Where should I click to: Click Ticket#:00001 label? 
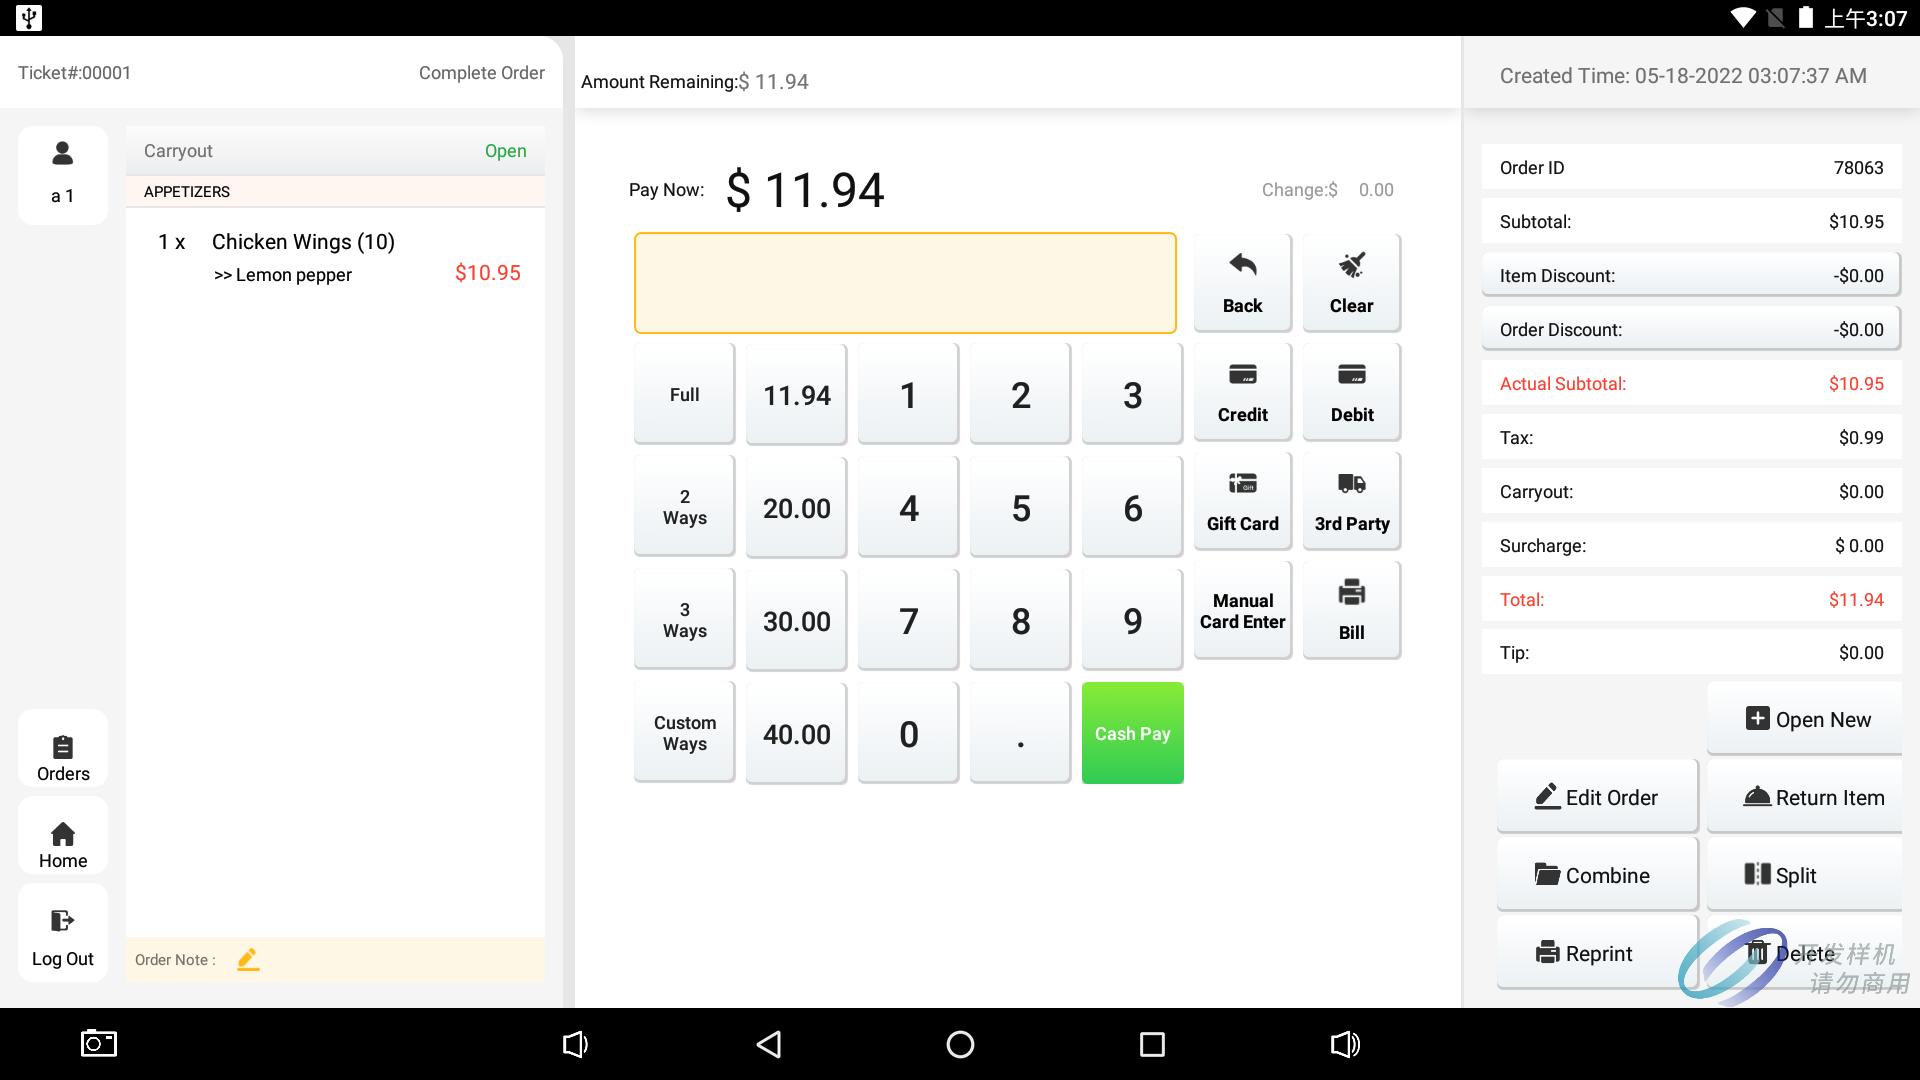coord(74,73)
